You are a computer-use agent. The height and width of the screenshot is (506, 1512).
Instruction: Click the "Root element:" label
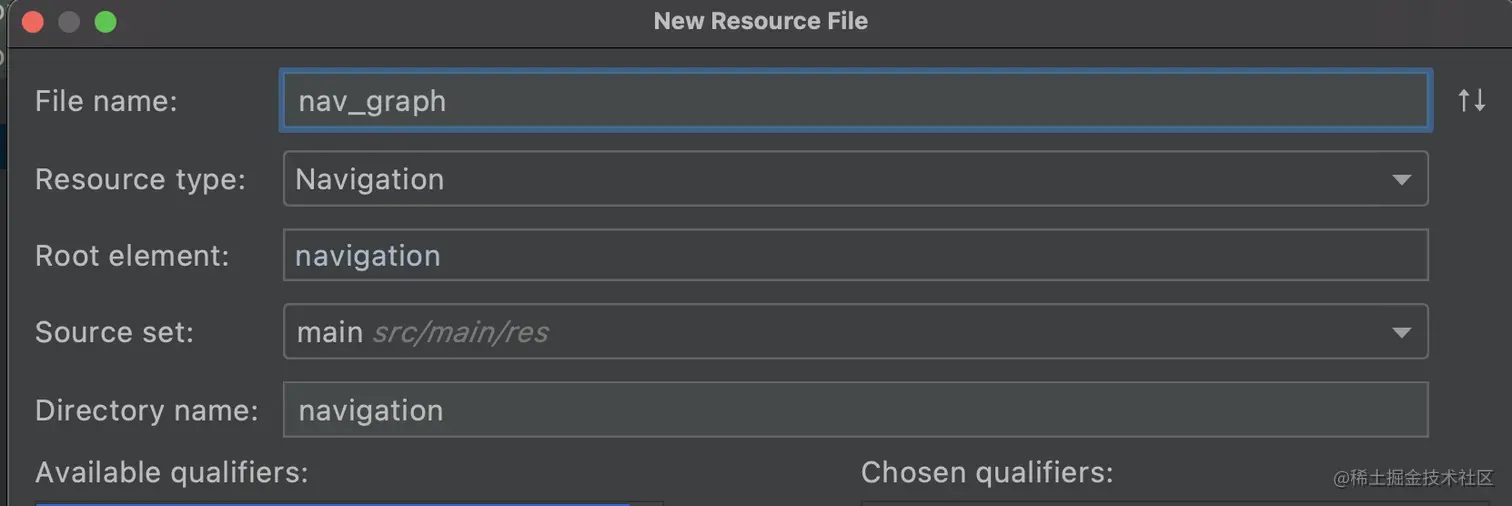132,256
